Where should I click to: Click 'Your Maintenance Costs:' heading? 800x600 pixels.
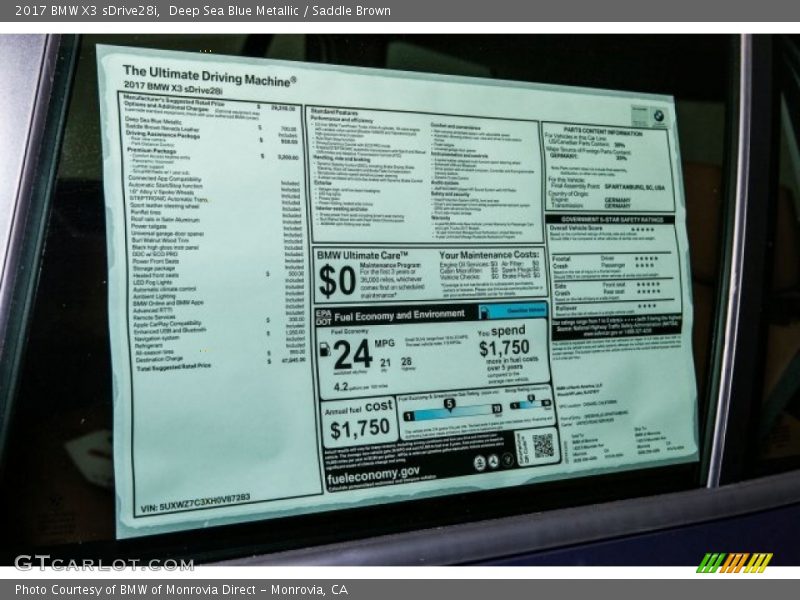(489, 255)
